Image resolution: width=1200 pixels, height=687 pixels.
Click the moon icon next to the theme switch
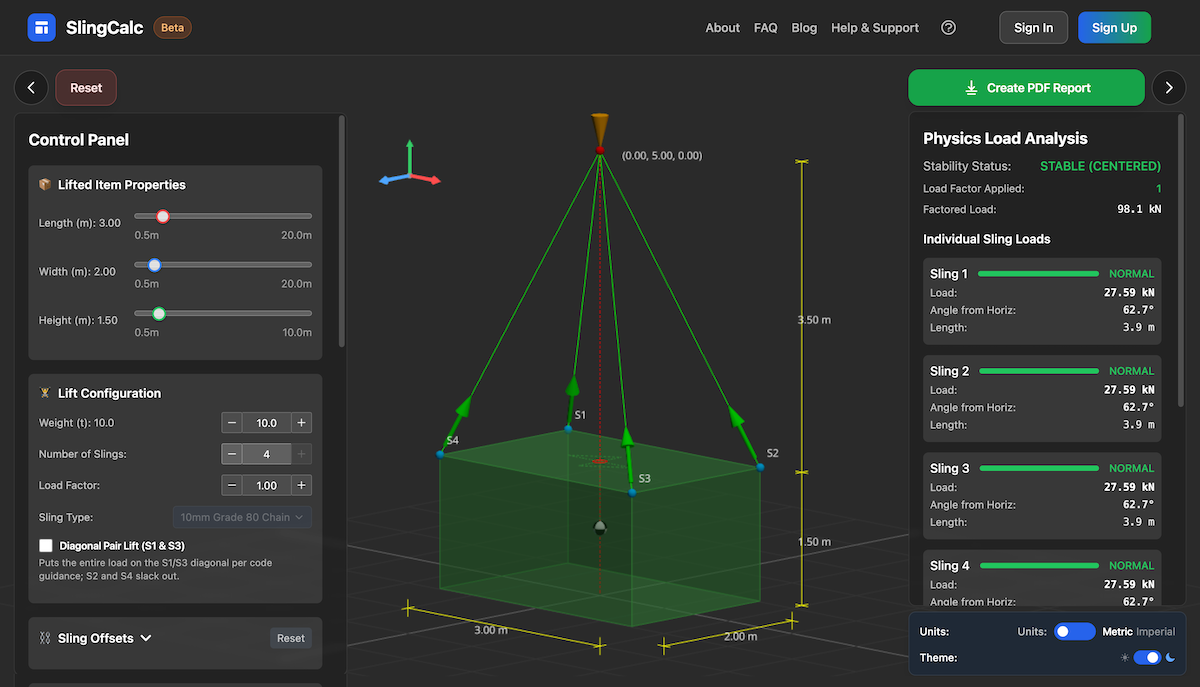(1170, 657)
